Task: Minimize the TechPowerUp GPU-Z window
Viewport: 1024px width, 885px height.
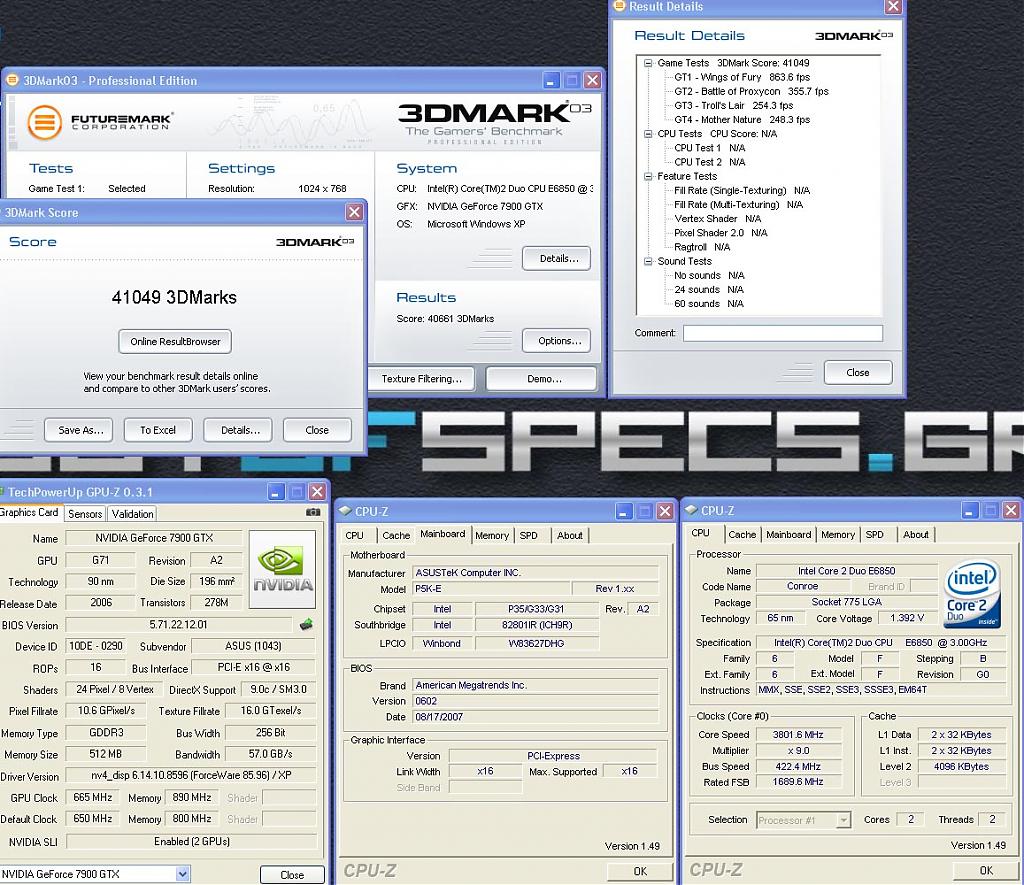Action: [276, 492]
